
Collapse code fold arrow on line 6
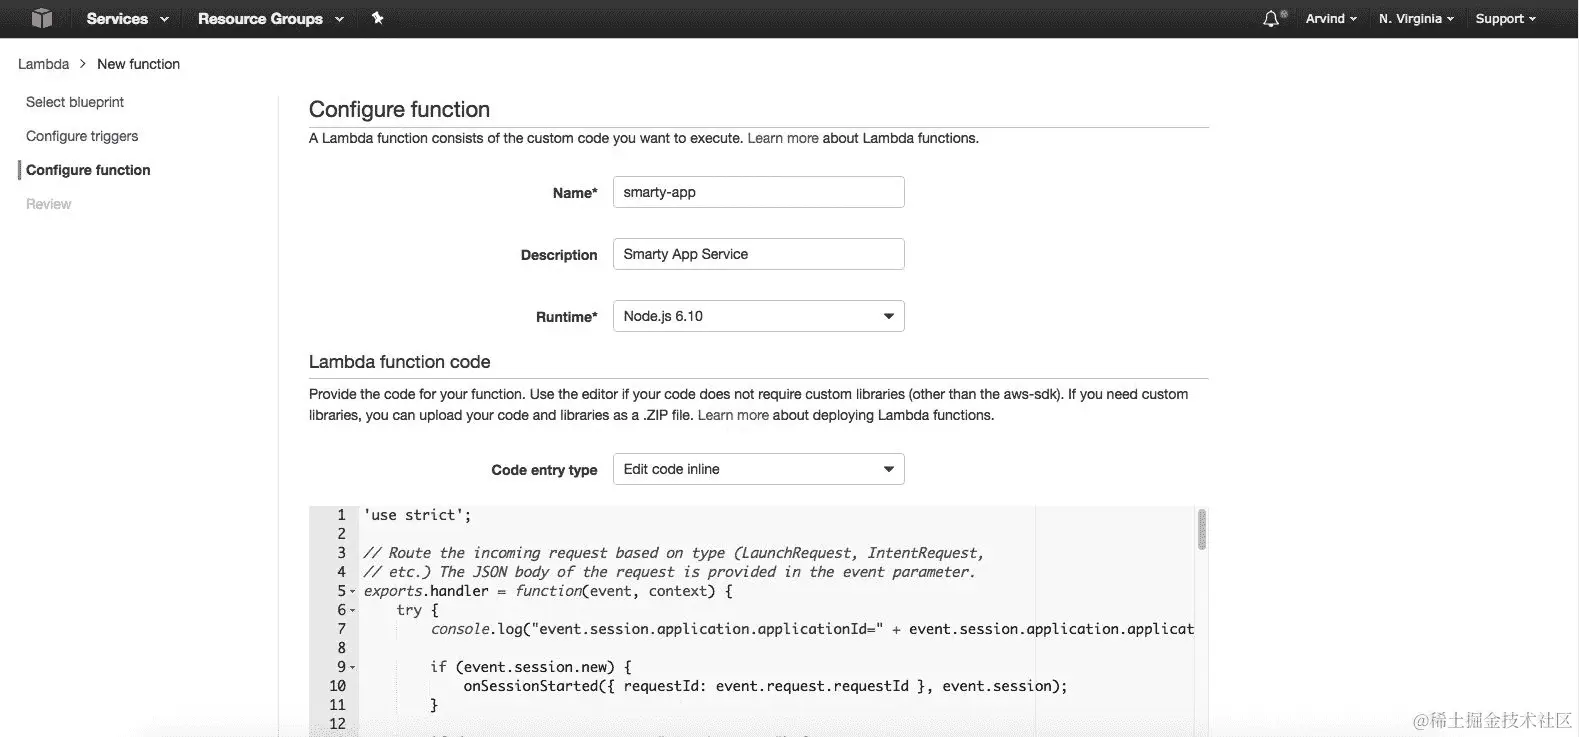352,611
